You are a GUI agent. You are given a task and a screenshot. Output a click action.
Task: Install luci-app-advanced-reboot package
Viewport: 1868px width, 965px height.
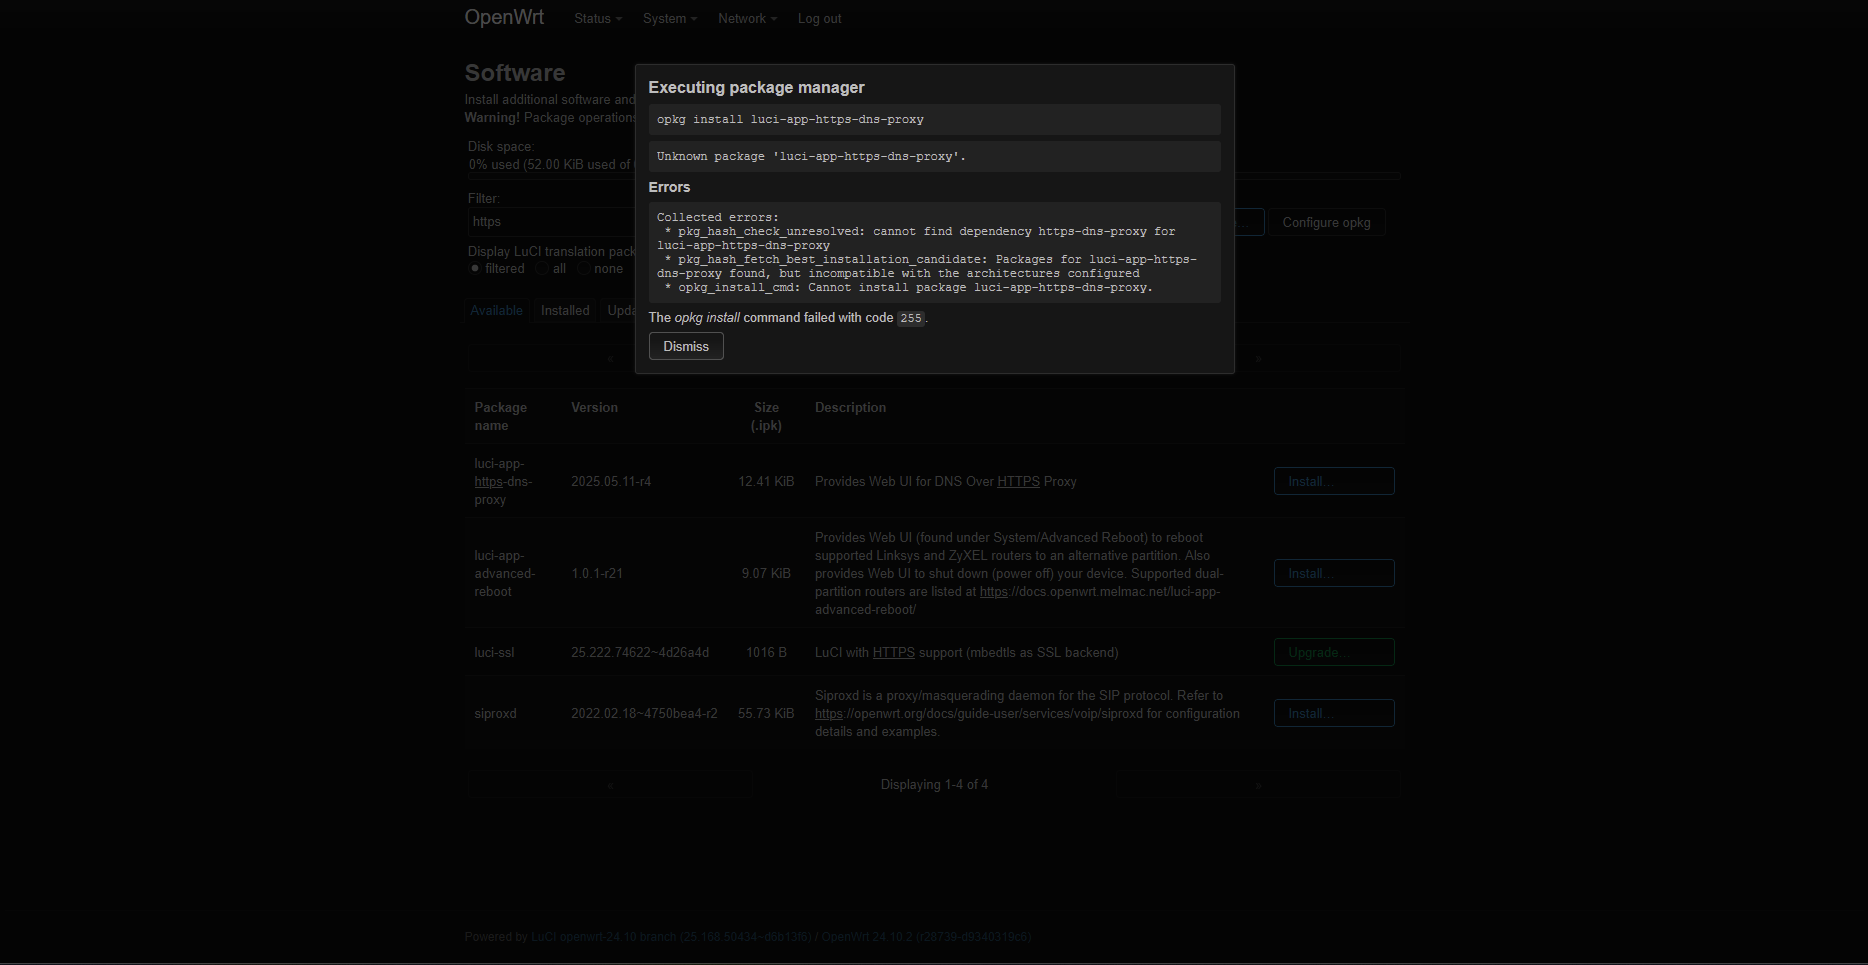pyautogui.click(x=1334, y=573)
